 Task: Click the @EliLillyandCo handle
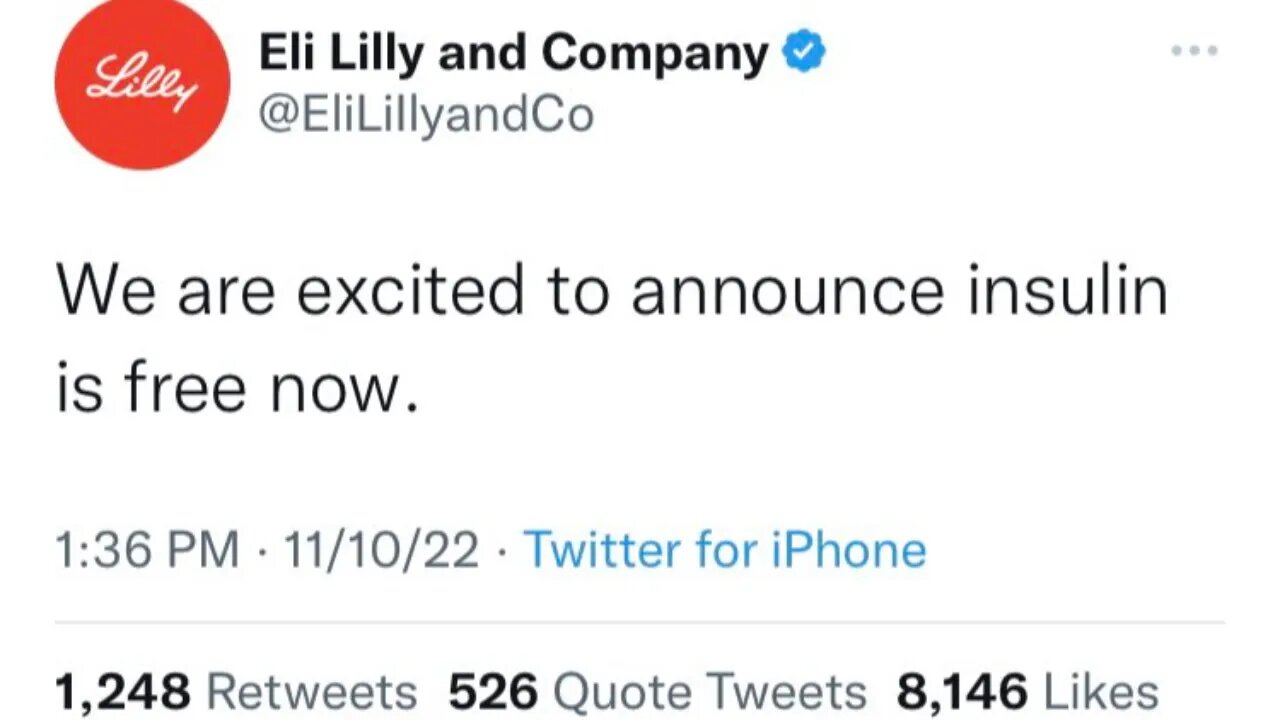tap(426, 115)
